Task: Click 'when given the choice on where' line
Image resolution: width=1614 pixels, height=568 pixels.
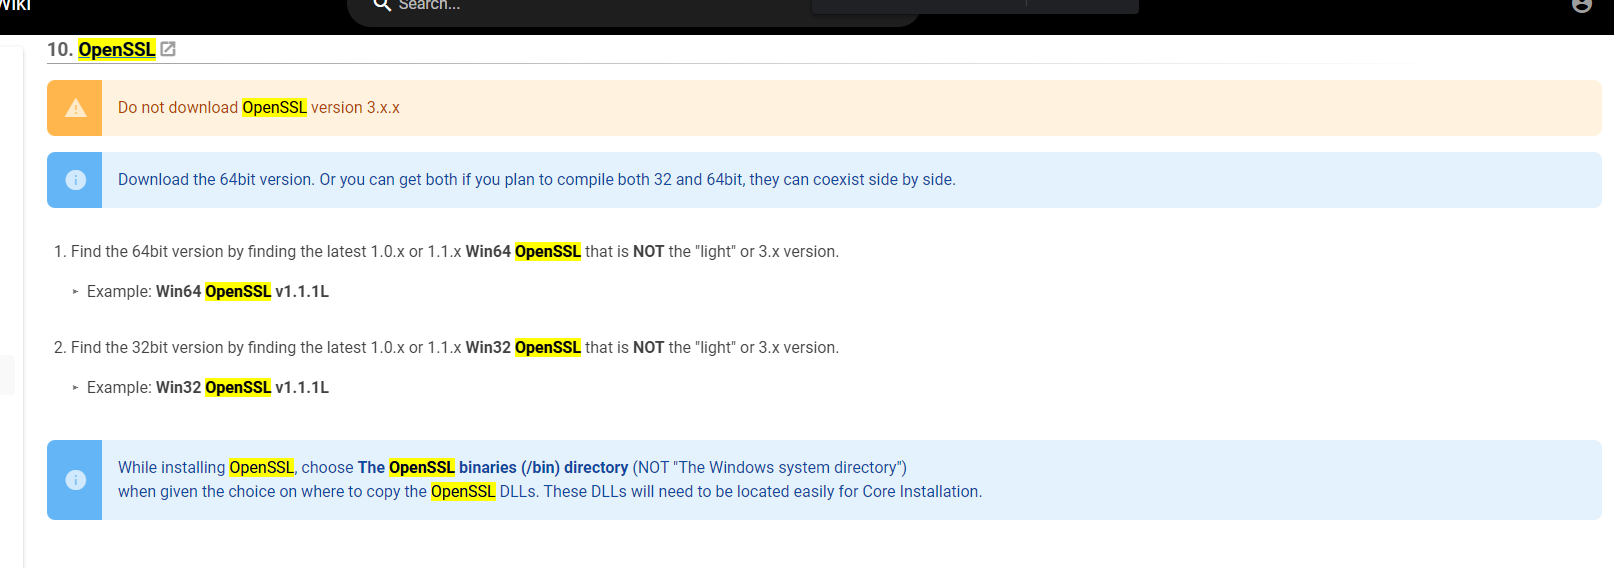Action: (x=550, y=492)
